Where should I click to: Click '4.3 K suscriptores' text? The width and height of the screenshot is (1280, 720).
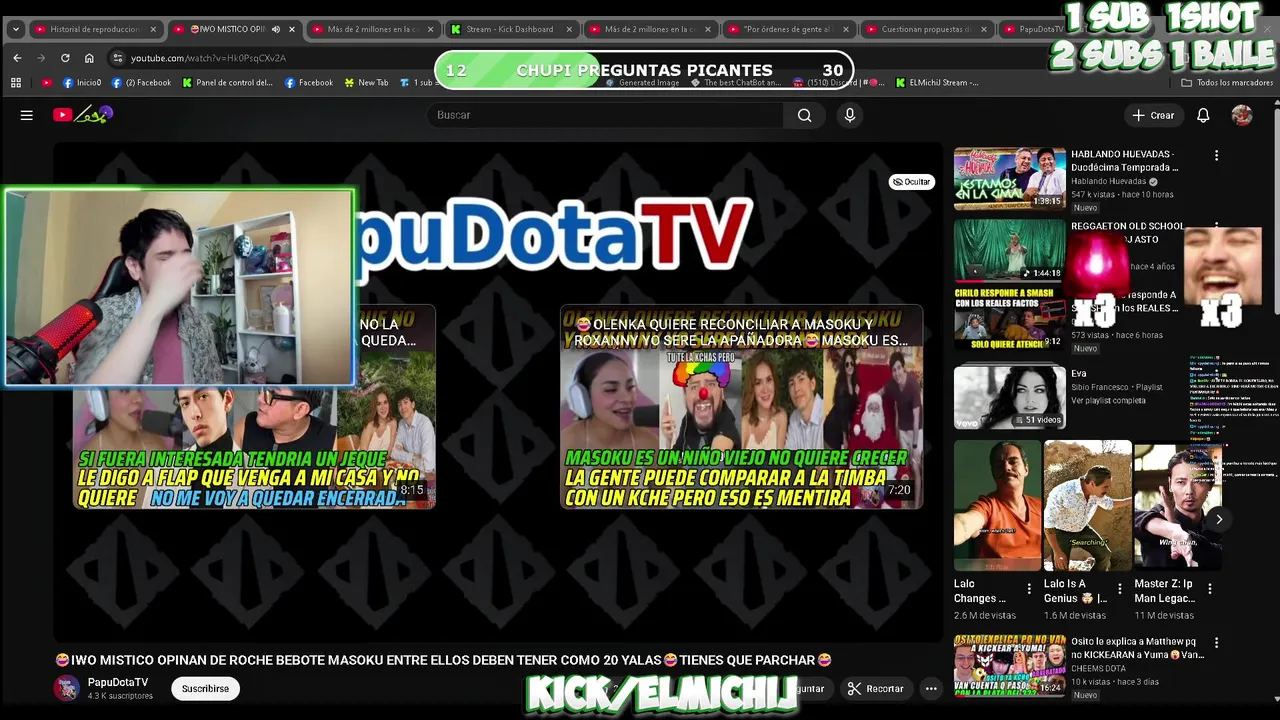[x=120, y=696]
